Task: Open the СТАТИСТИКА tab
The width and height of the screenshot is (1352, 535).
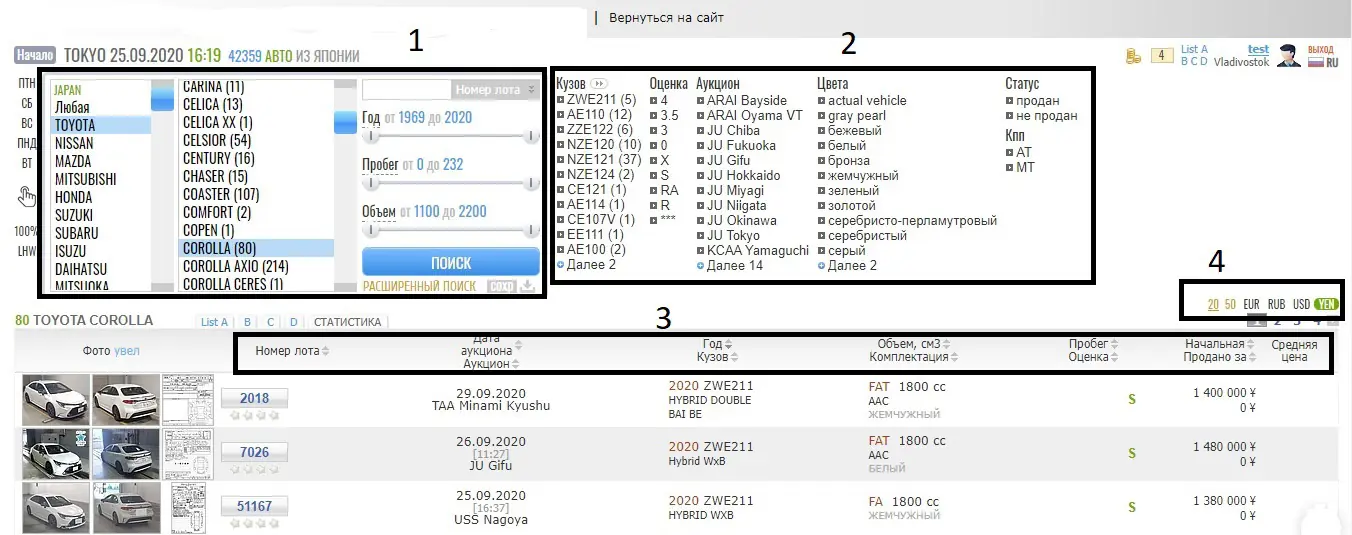Action: pyautogui.click(x=347, y=322)
